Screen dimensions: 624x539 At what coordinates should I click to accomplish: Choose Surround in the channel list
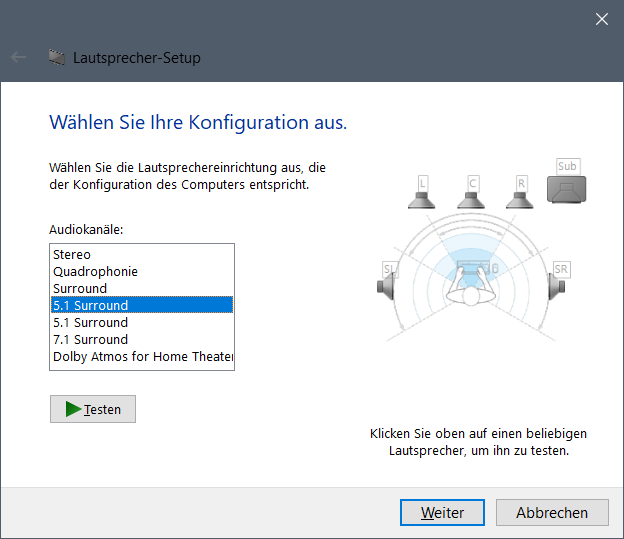pos(142,288)
